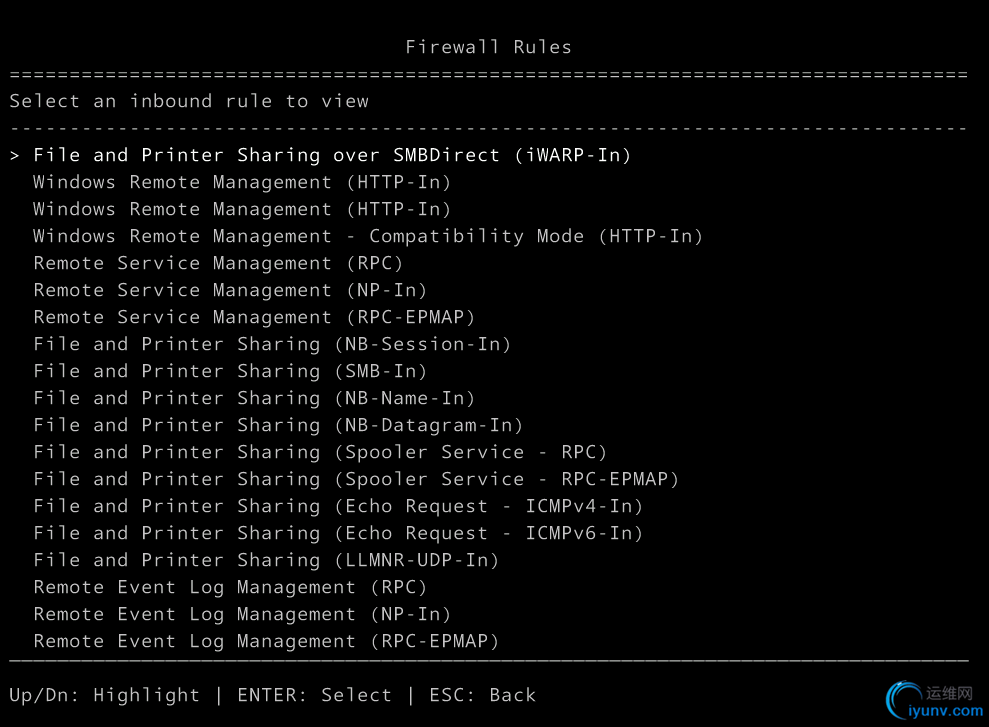Open Echo Request - ICMPv4-In rule
The image size is (989, 727).
pyautogui.click(x=337, y=506)
